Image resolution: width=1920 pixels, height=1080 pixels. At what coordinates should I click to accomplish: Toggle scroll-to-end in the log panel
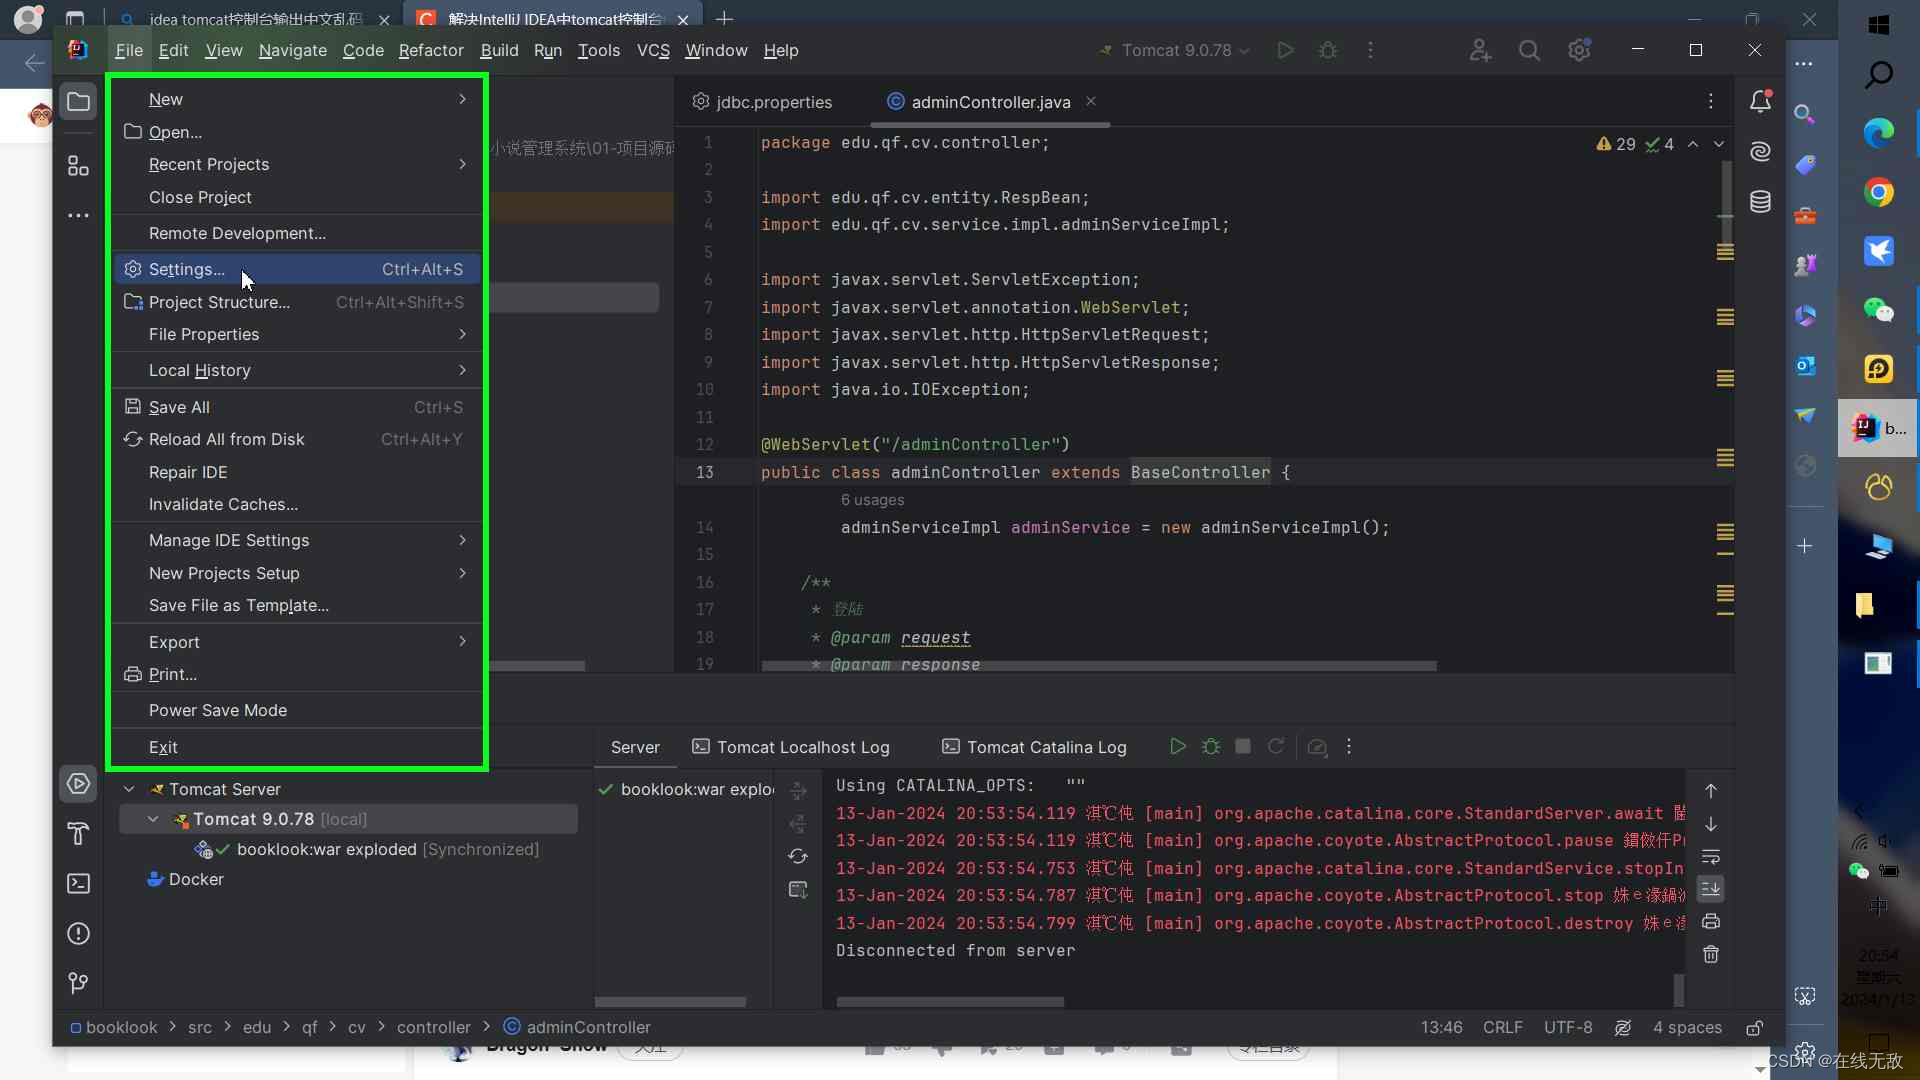point(1712,890)
